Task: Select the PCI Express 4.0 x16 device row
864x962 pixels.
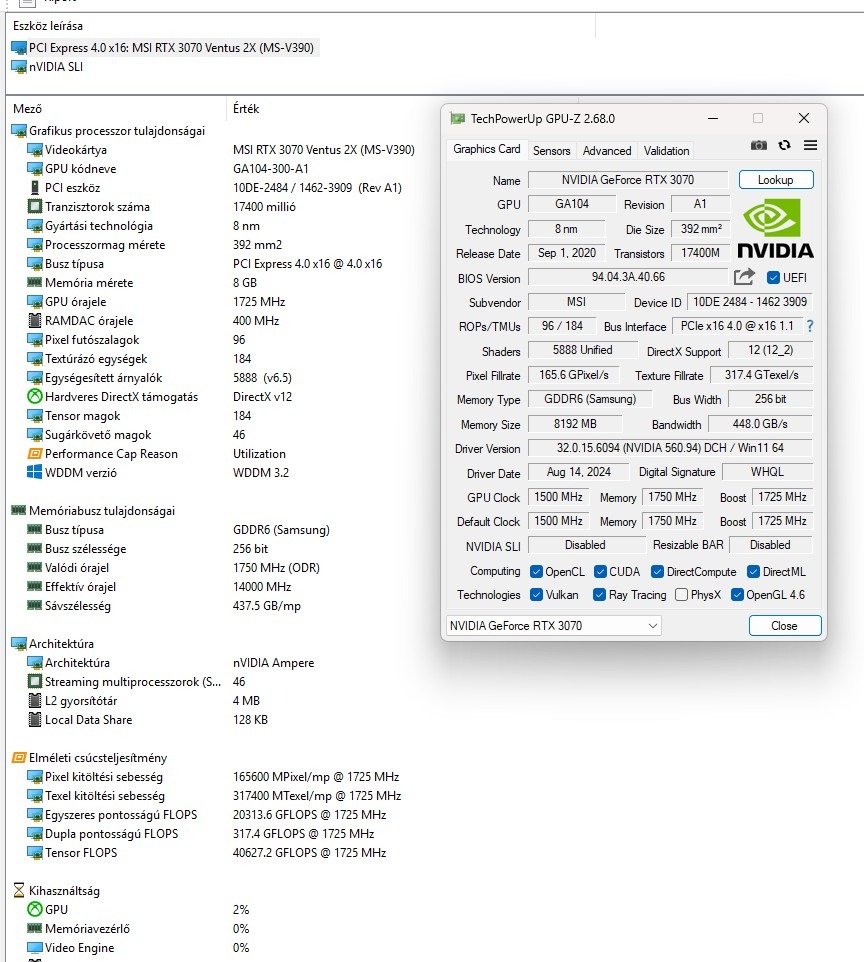Action: 164,48
